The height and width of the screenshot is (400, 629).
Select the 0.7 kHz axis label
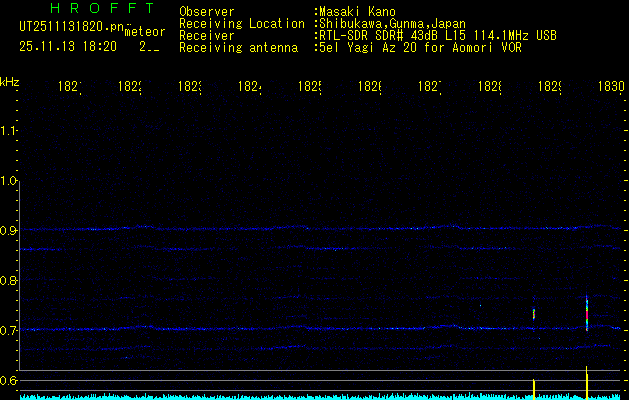[x=10, y=330]
